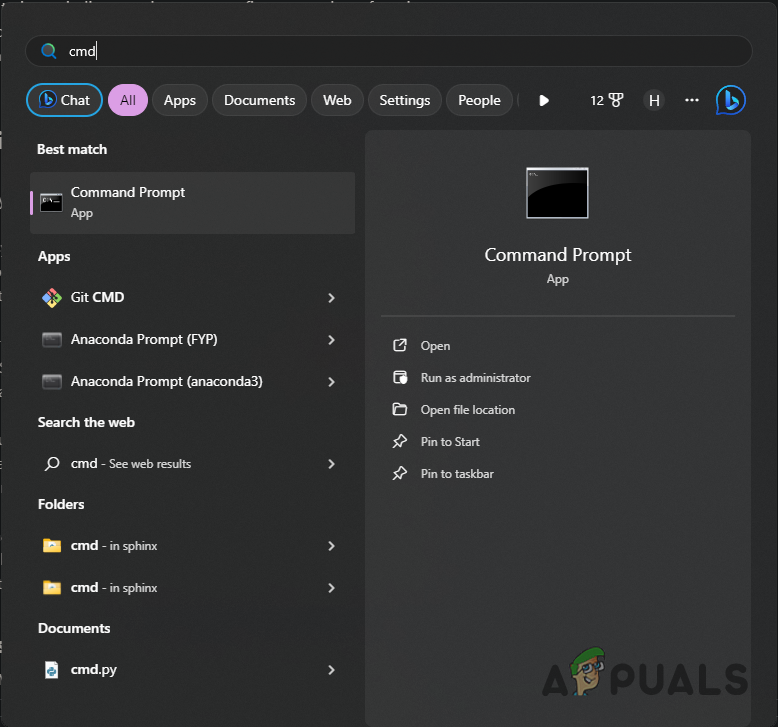Expand cmd.py options chevron
This screenshot has width=778, height=727.
click(331, 670)
